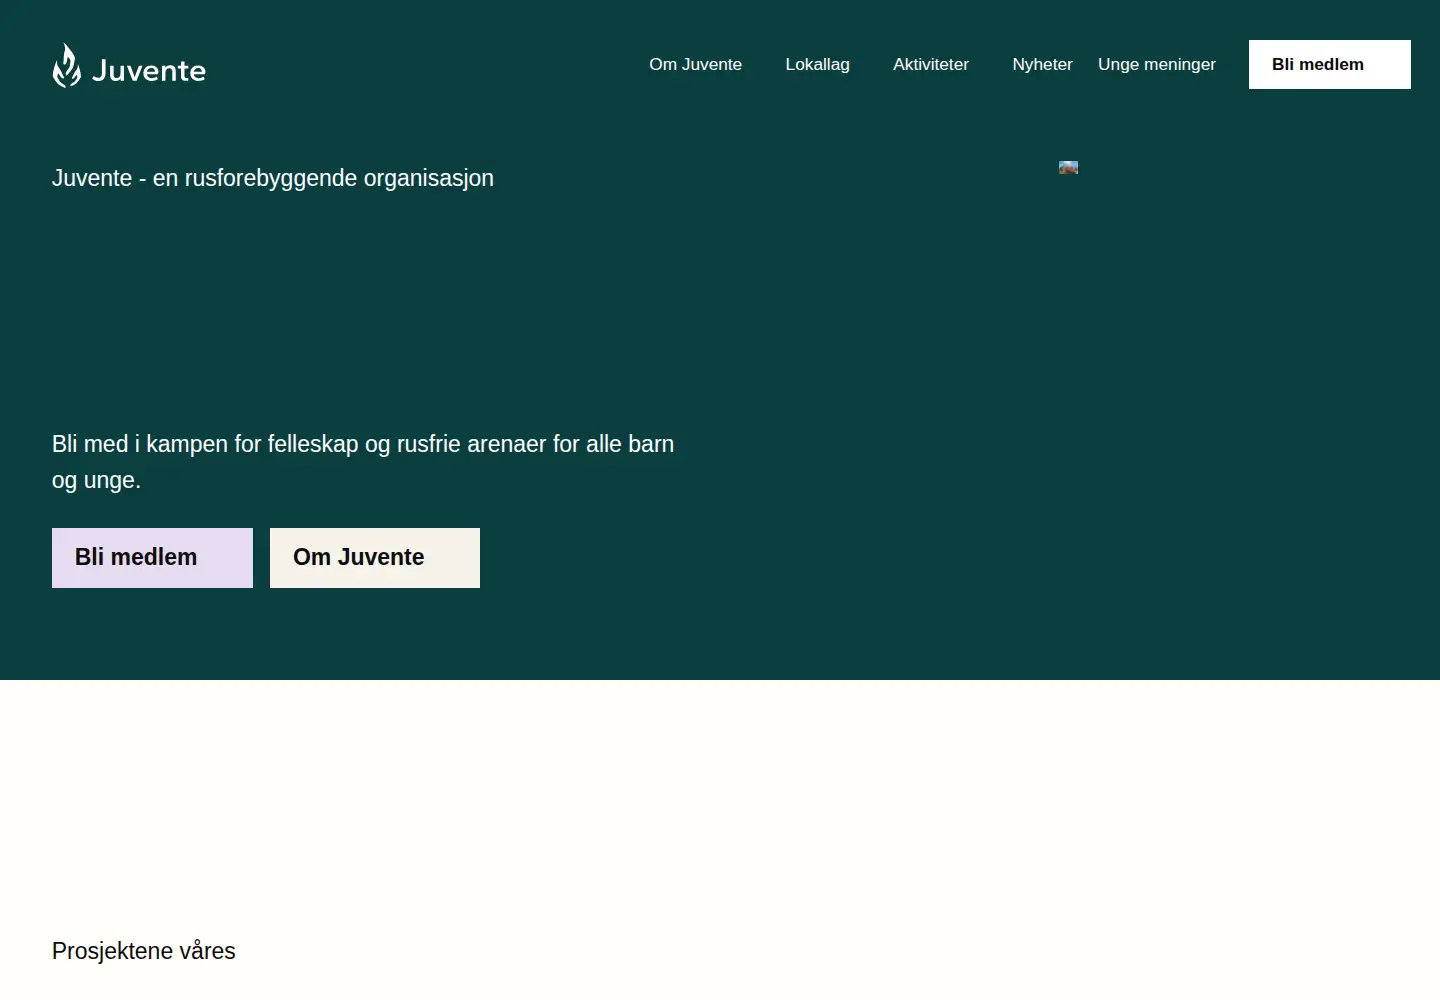Open the Nyheter navigation link
This screenshot has height=1000, width=1440.
(1042, 64)
